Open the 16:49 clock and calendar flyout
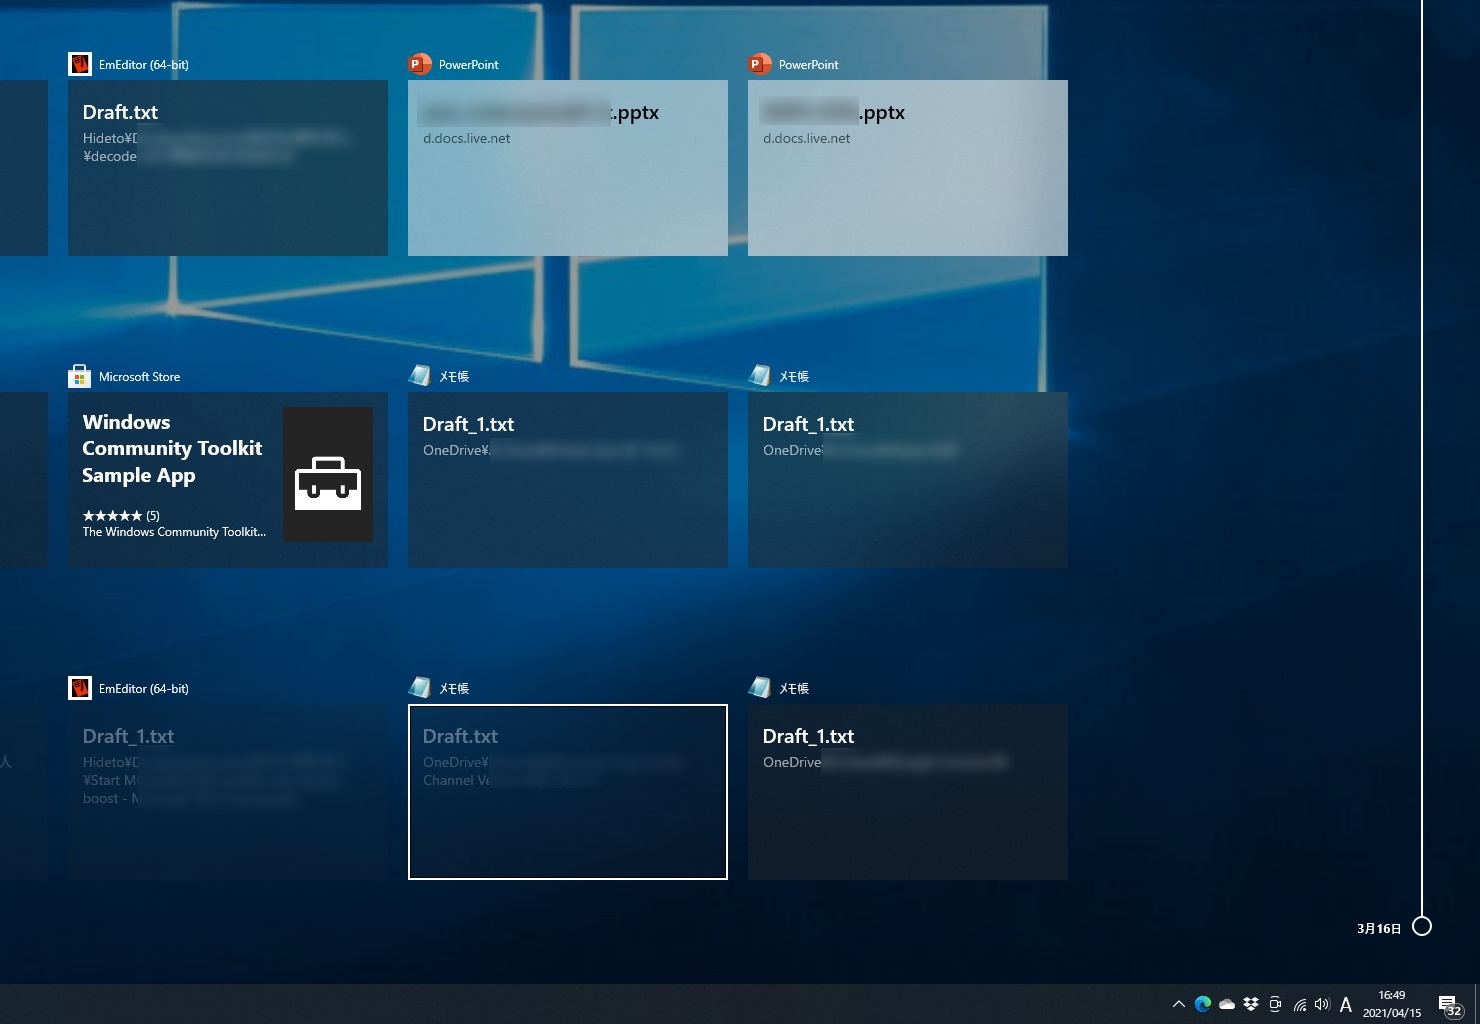The width and height of the screenshot is (1480, 1024). (1392, 1004)
